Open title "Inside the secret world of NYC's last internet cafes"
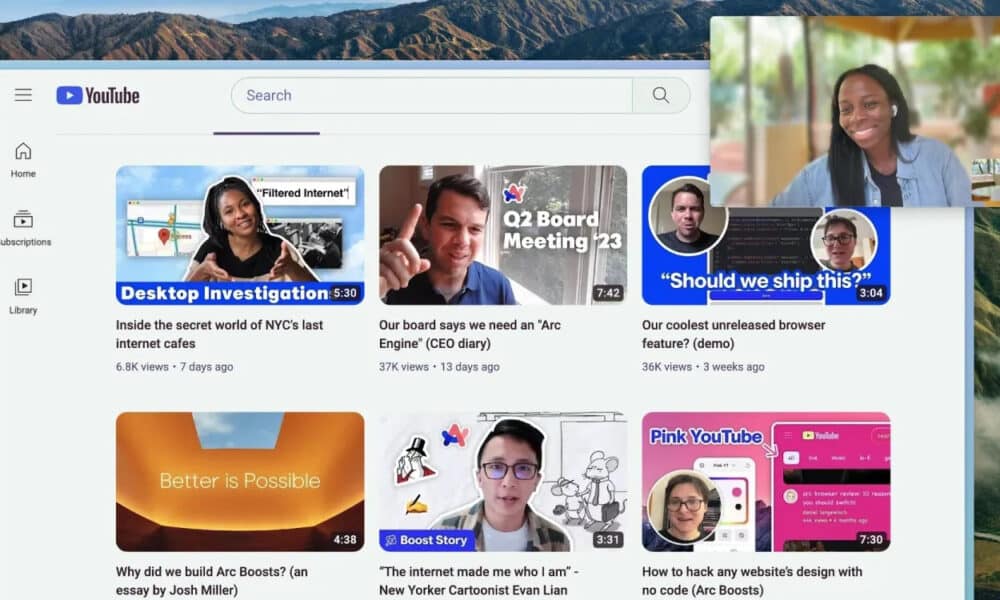1000x600 pixels. tap(219, 334)
